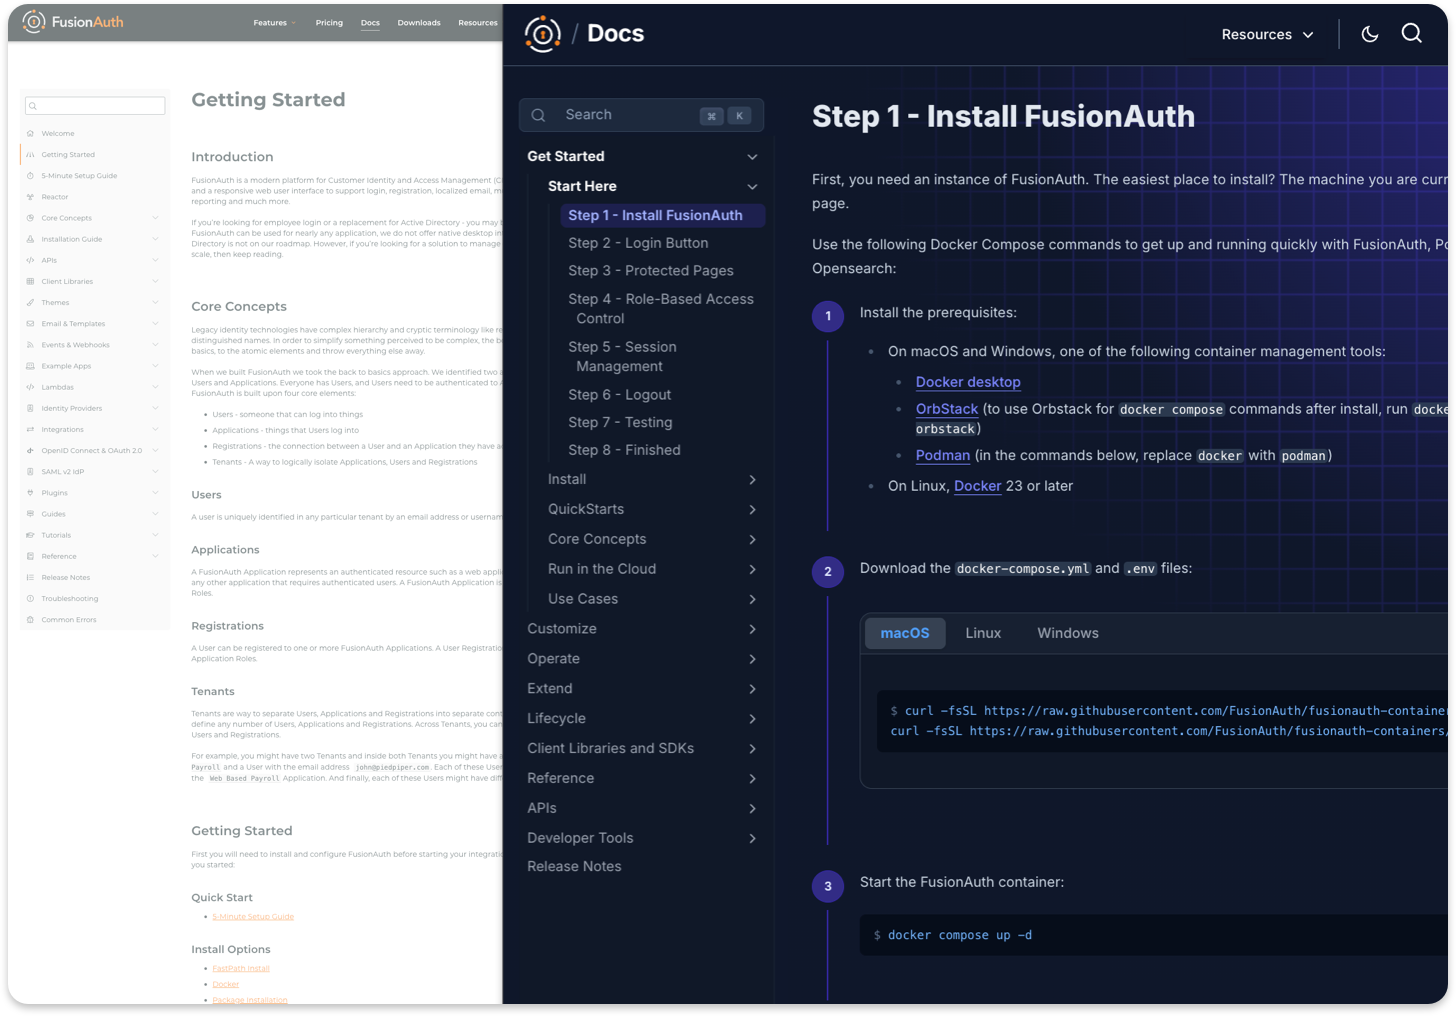The width and height of the screenshot is (1456, 1016).
Task: Select 5-Minute Setup Guide in the light sidebar
Action: coord(79,176)
